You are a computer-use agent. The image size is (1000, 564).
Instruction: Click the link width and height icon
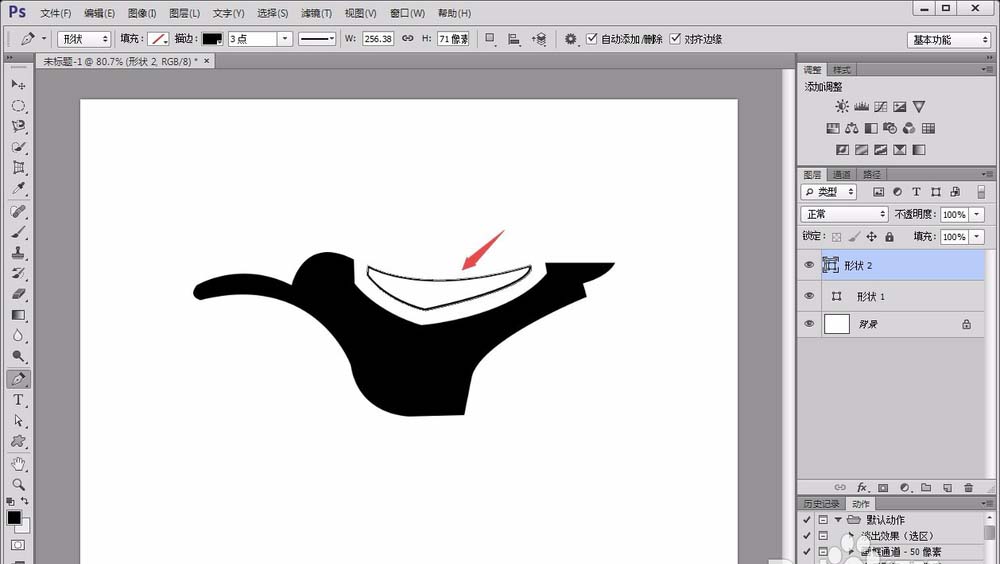(407, 39)
